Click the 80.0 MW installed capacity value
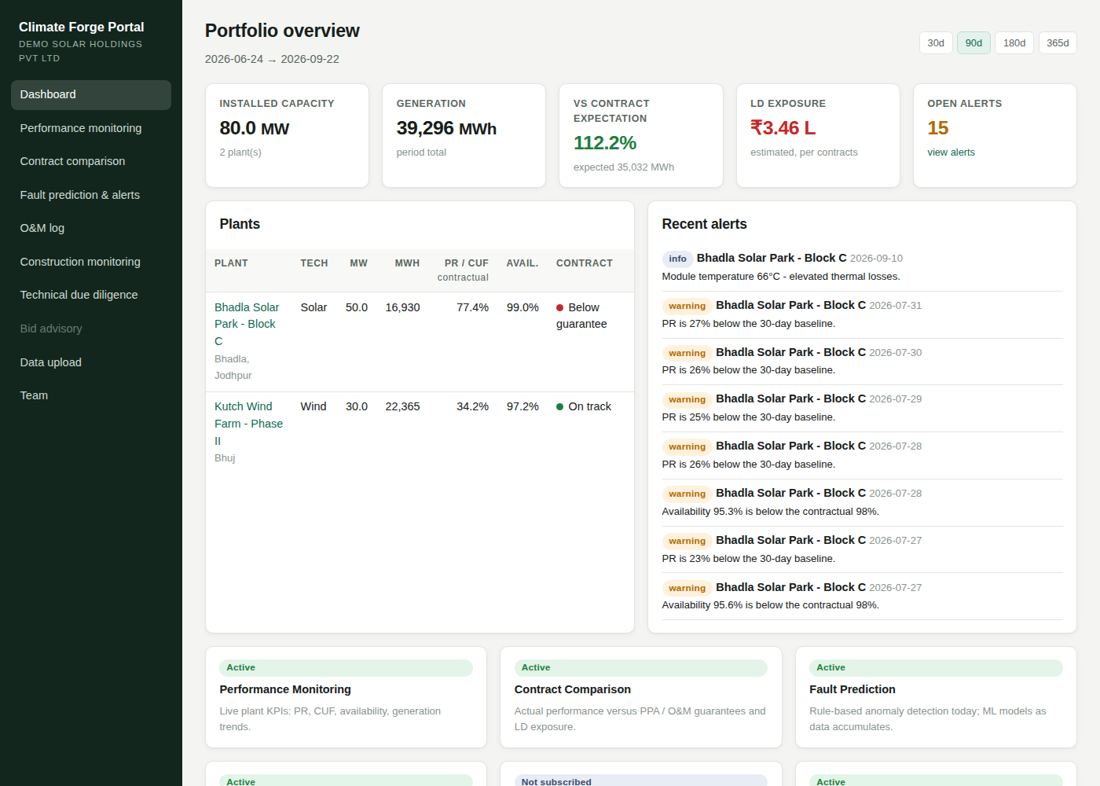The height and width of the screenshot is (786, 1100). point(254,128)
